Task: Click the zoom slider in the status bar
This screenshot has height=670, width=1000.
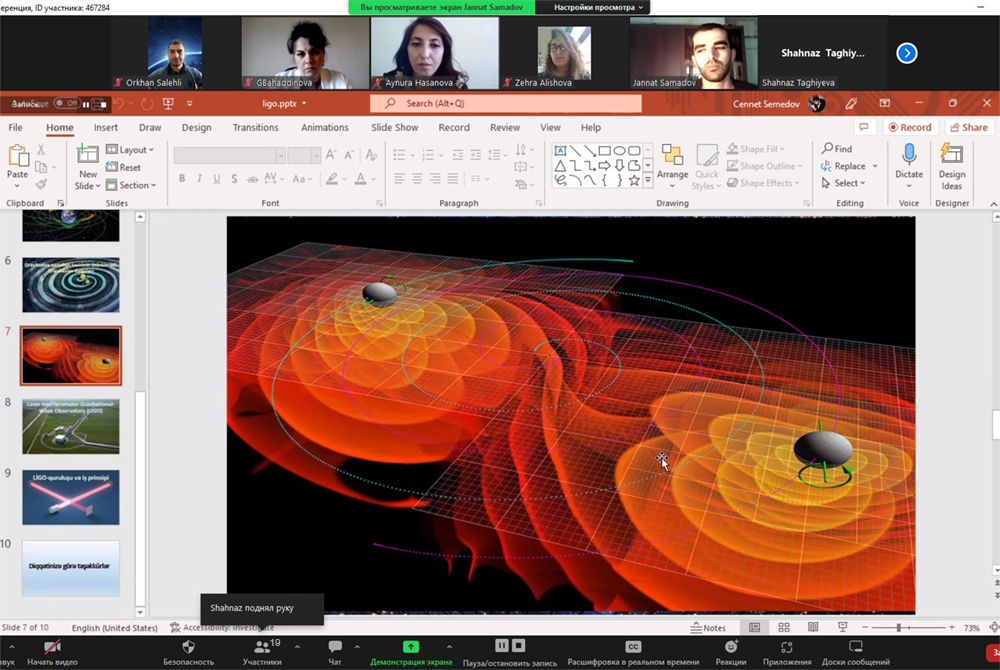Action: pos(899,628)
